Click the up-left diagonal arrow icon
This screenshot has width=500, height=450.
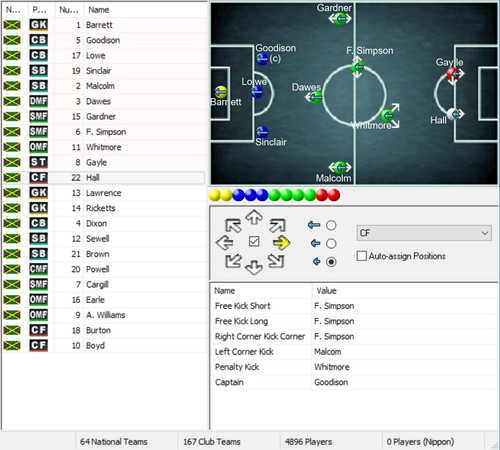233,225
